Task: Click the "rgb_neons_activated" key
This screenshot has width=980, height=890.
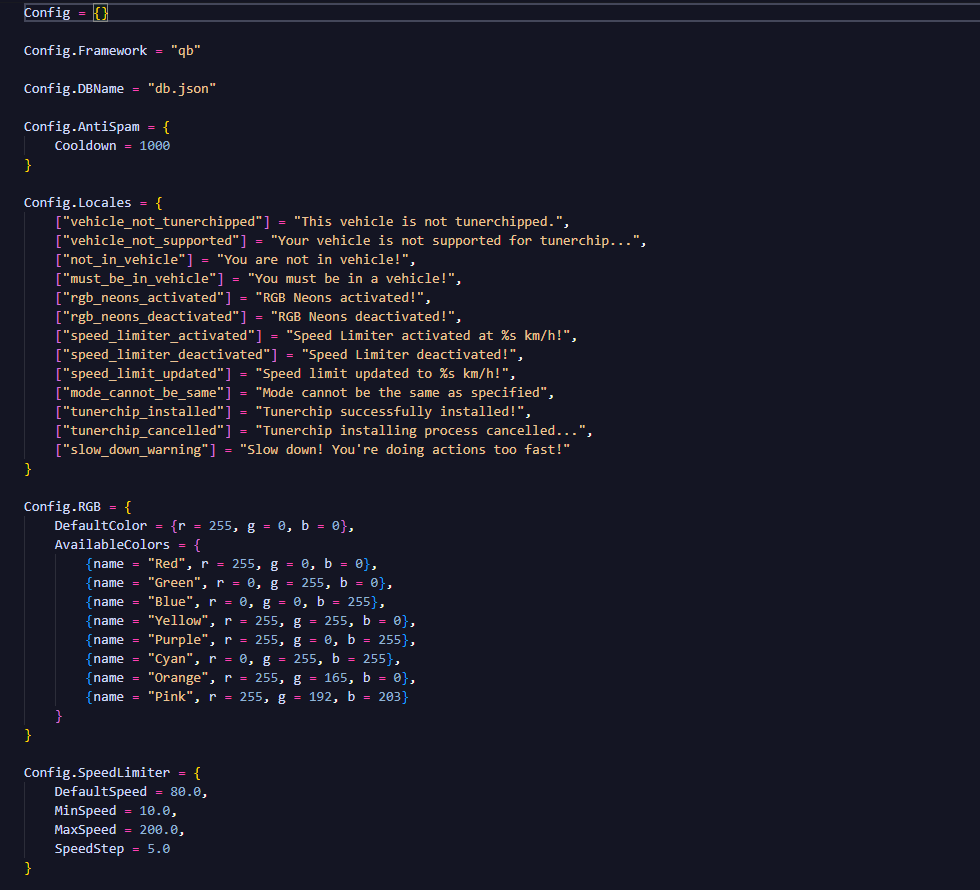Action: click(143, 298)
